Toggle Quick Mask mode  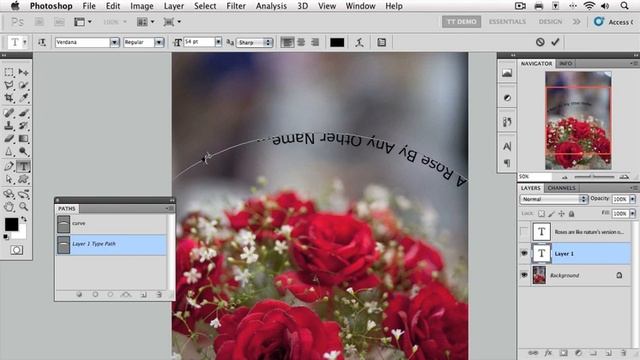[x=17, y=250]
